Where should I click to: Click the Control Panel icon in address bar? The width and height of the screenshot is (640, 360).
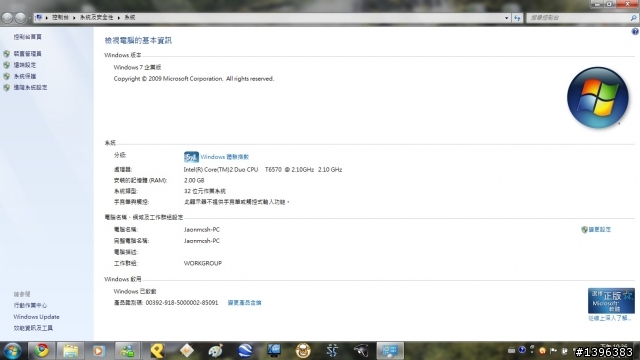pos(39,18)
